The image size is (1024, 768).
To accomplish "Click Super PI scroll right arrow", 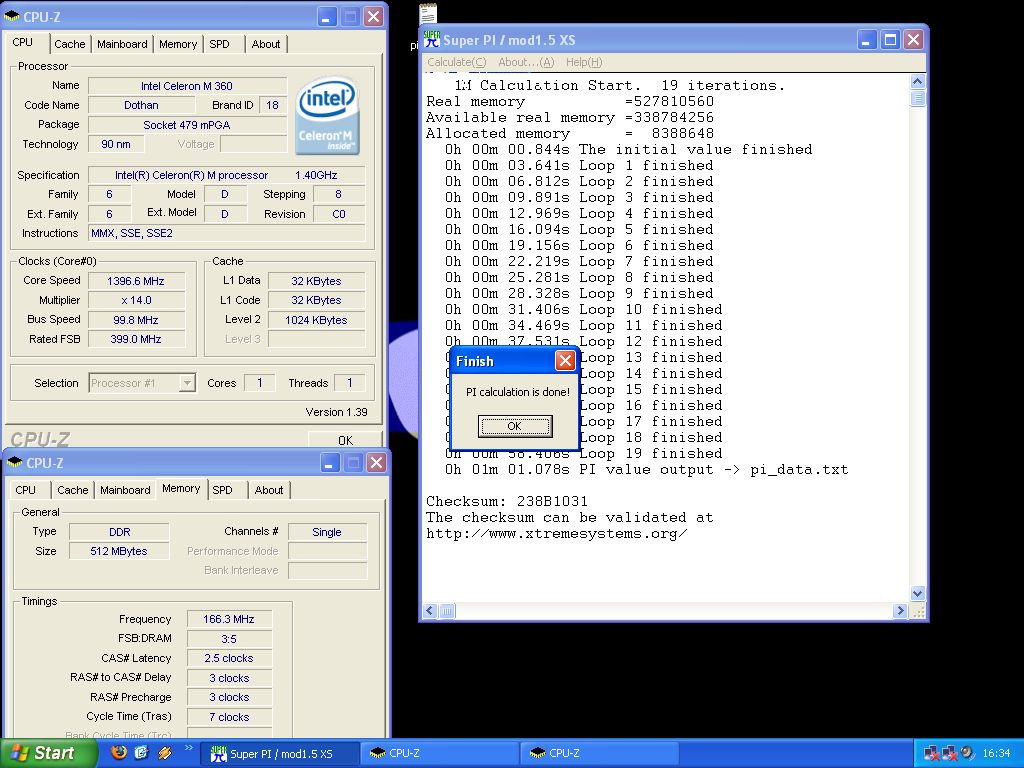I will tap(901, 611).
